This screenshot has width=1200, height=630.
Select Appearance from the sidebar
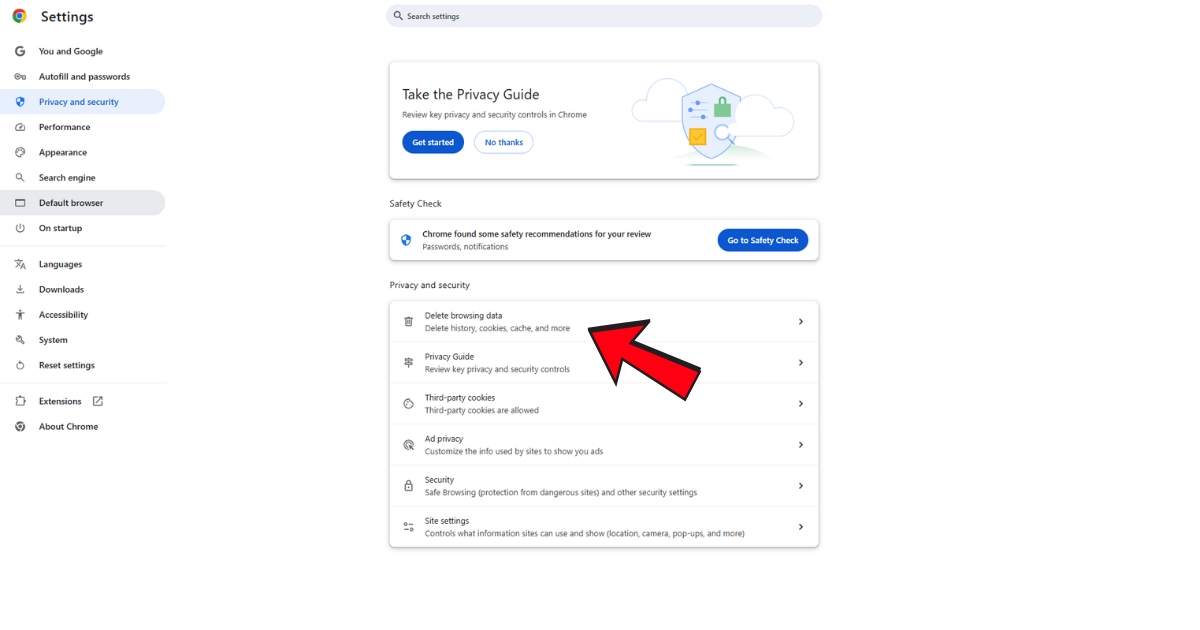pos(63,153)
